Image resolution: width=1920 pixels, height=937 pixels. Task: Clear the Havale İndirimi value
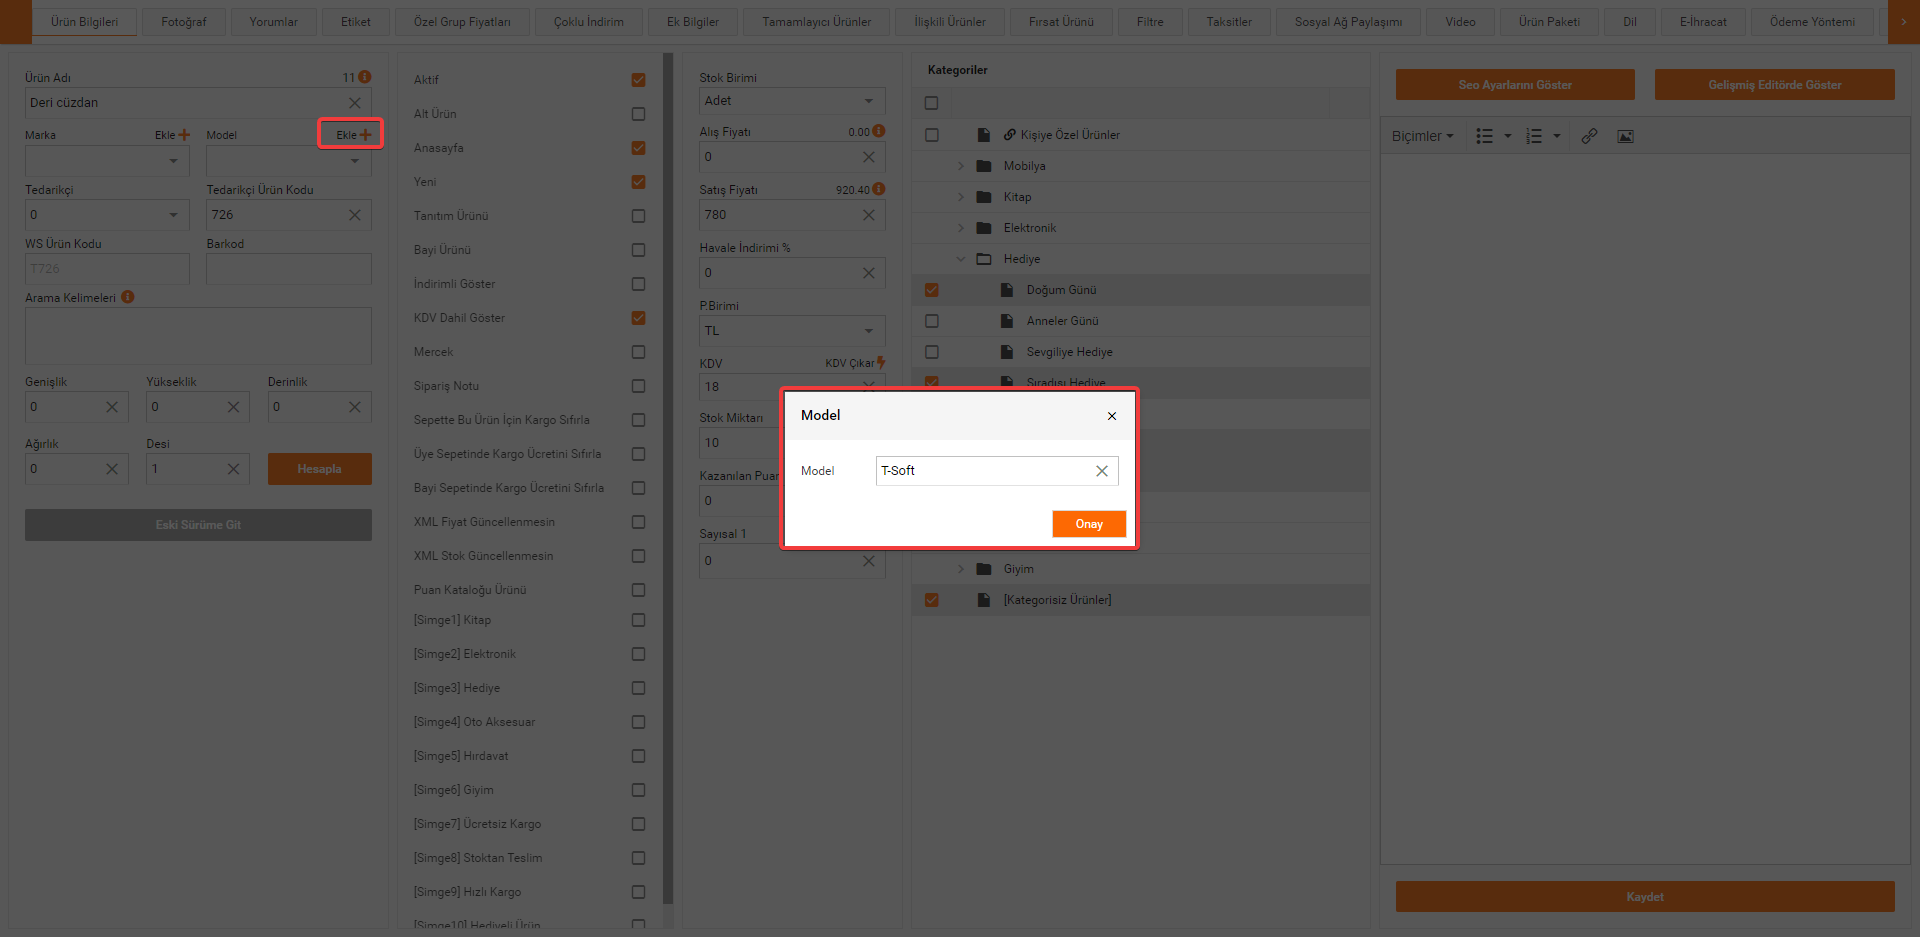coord(869,273)
